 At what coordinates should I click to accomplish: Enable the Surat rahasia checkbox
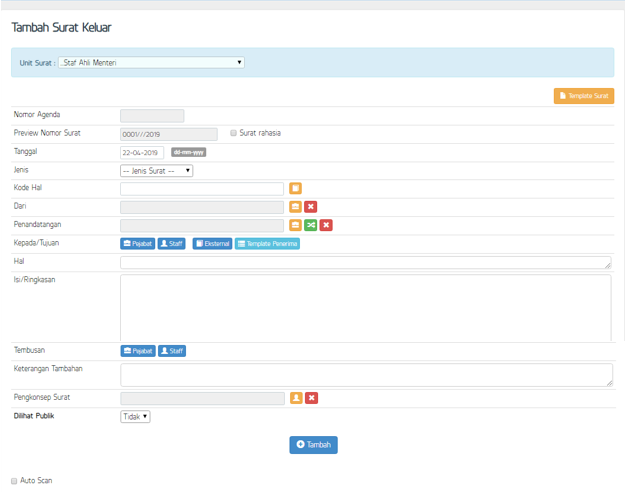[x=233, y=132]
